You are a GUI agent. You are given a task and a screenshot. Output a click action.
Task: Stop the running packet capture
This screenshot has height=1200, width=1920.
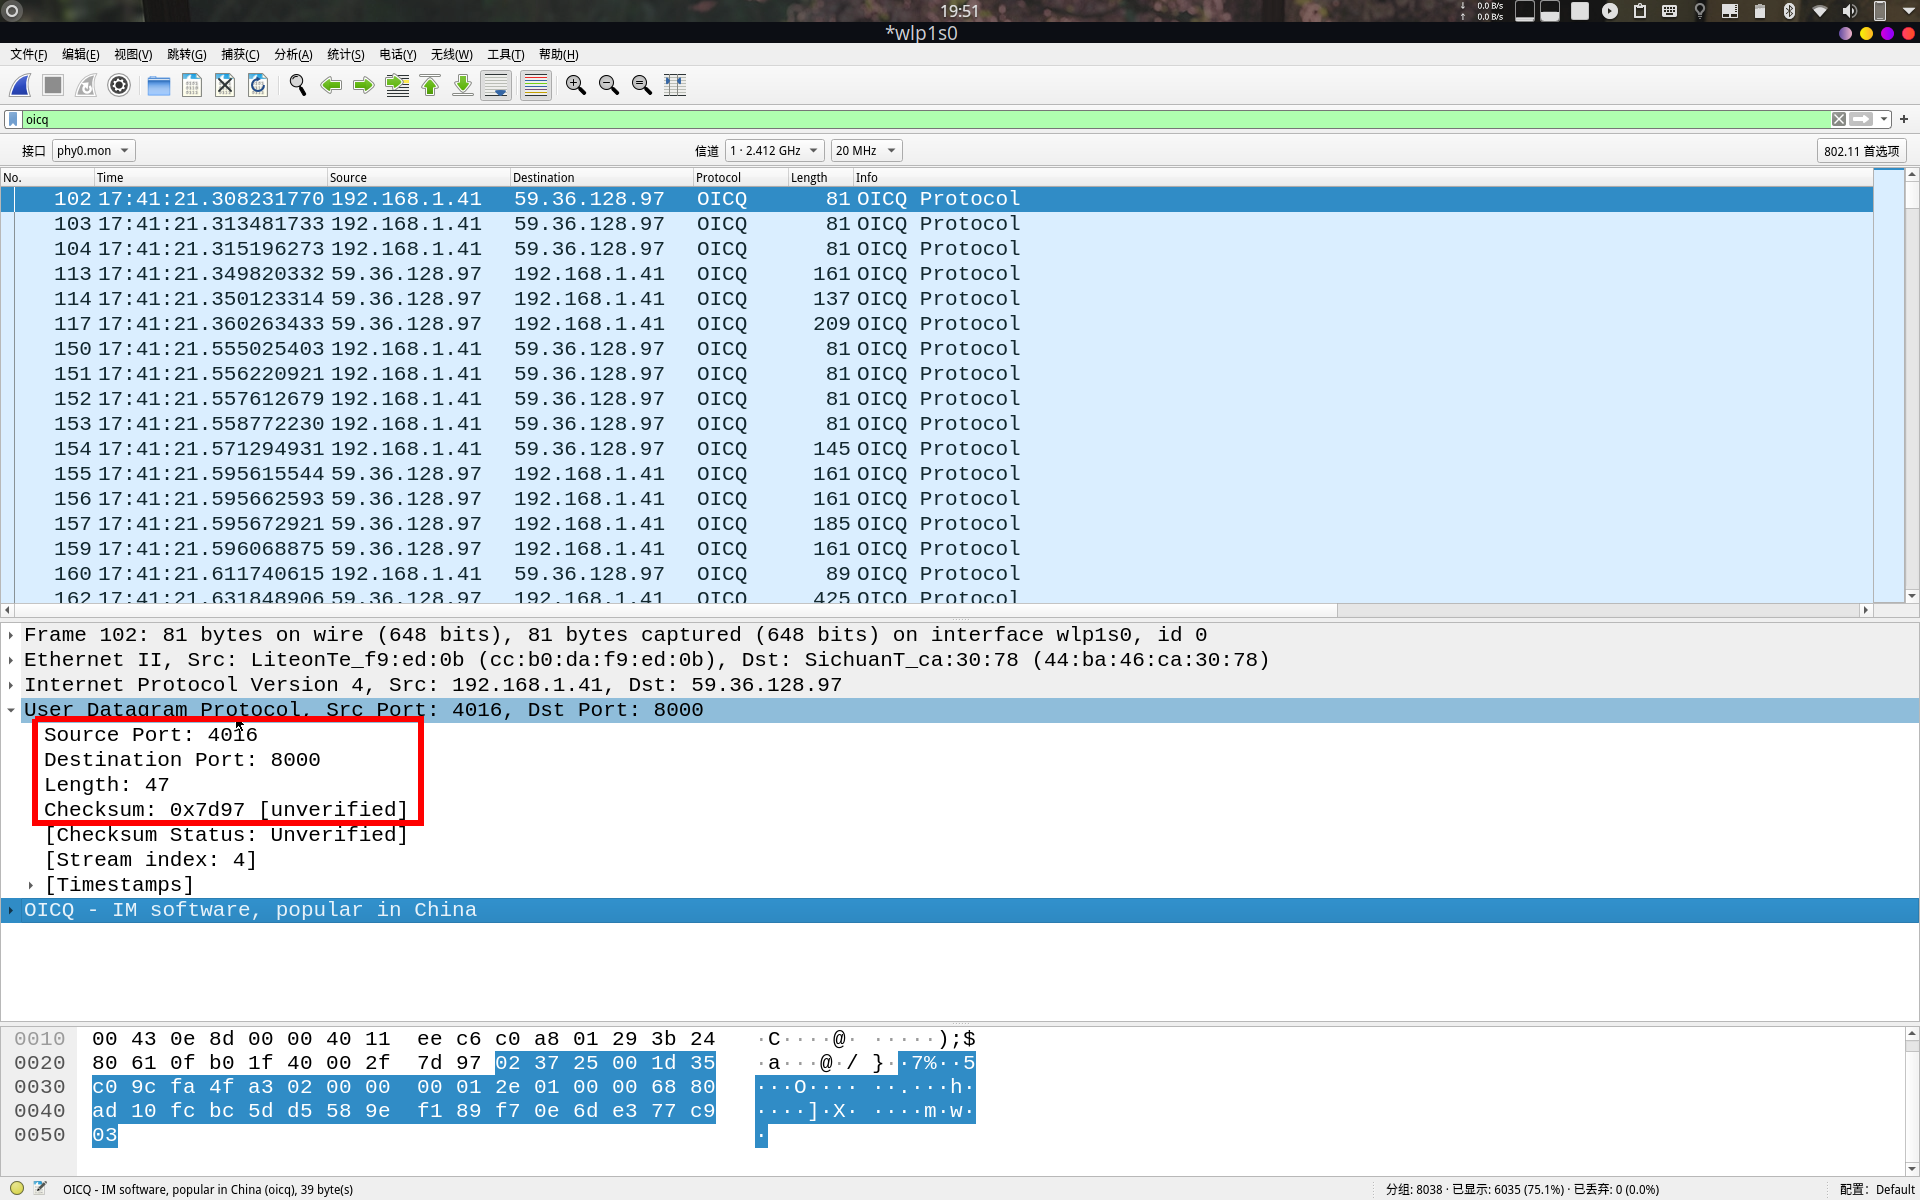[x=53, y=86]
